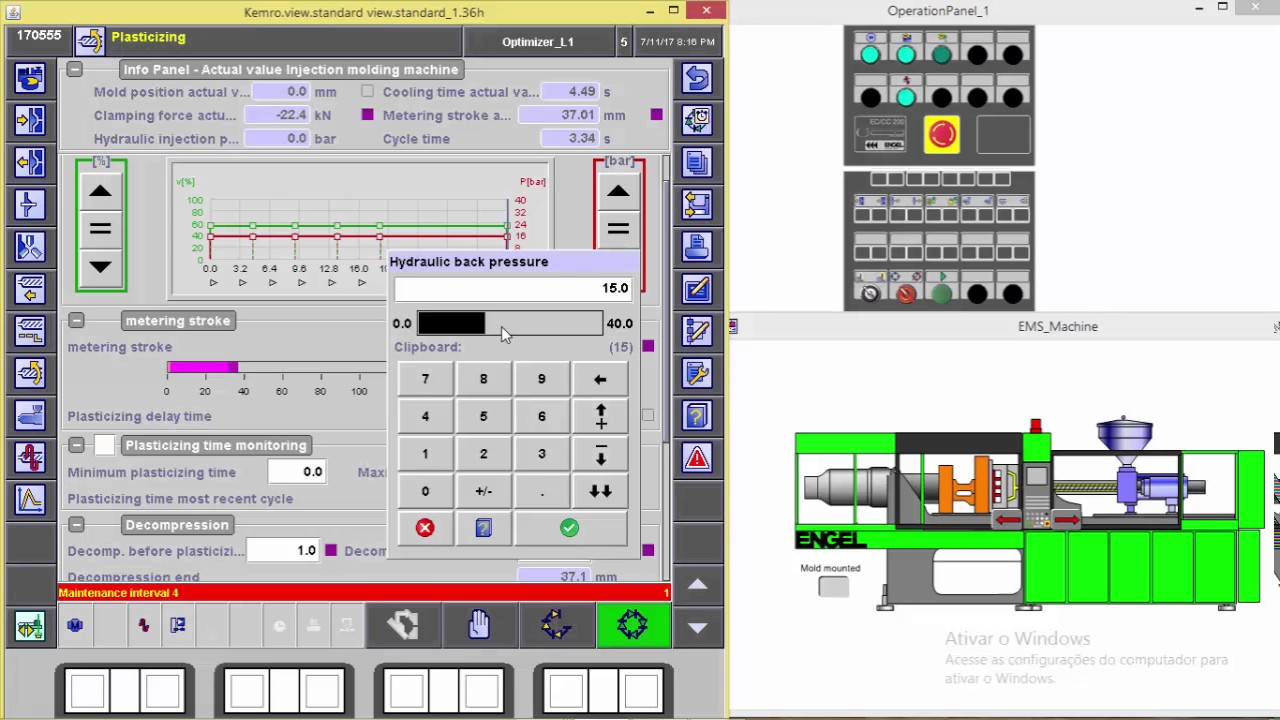Open the wrench setup icon in right sidebar
This screenshot has width=1280, height=720.
(x=697, y=373)
